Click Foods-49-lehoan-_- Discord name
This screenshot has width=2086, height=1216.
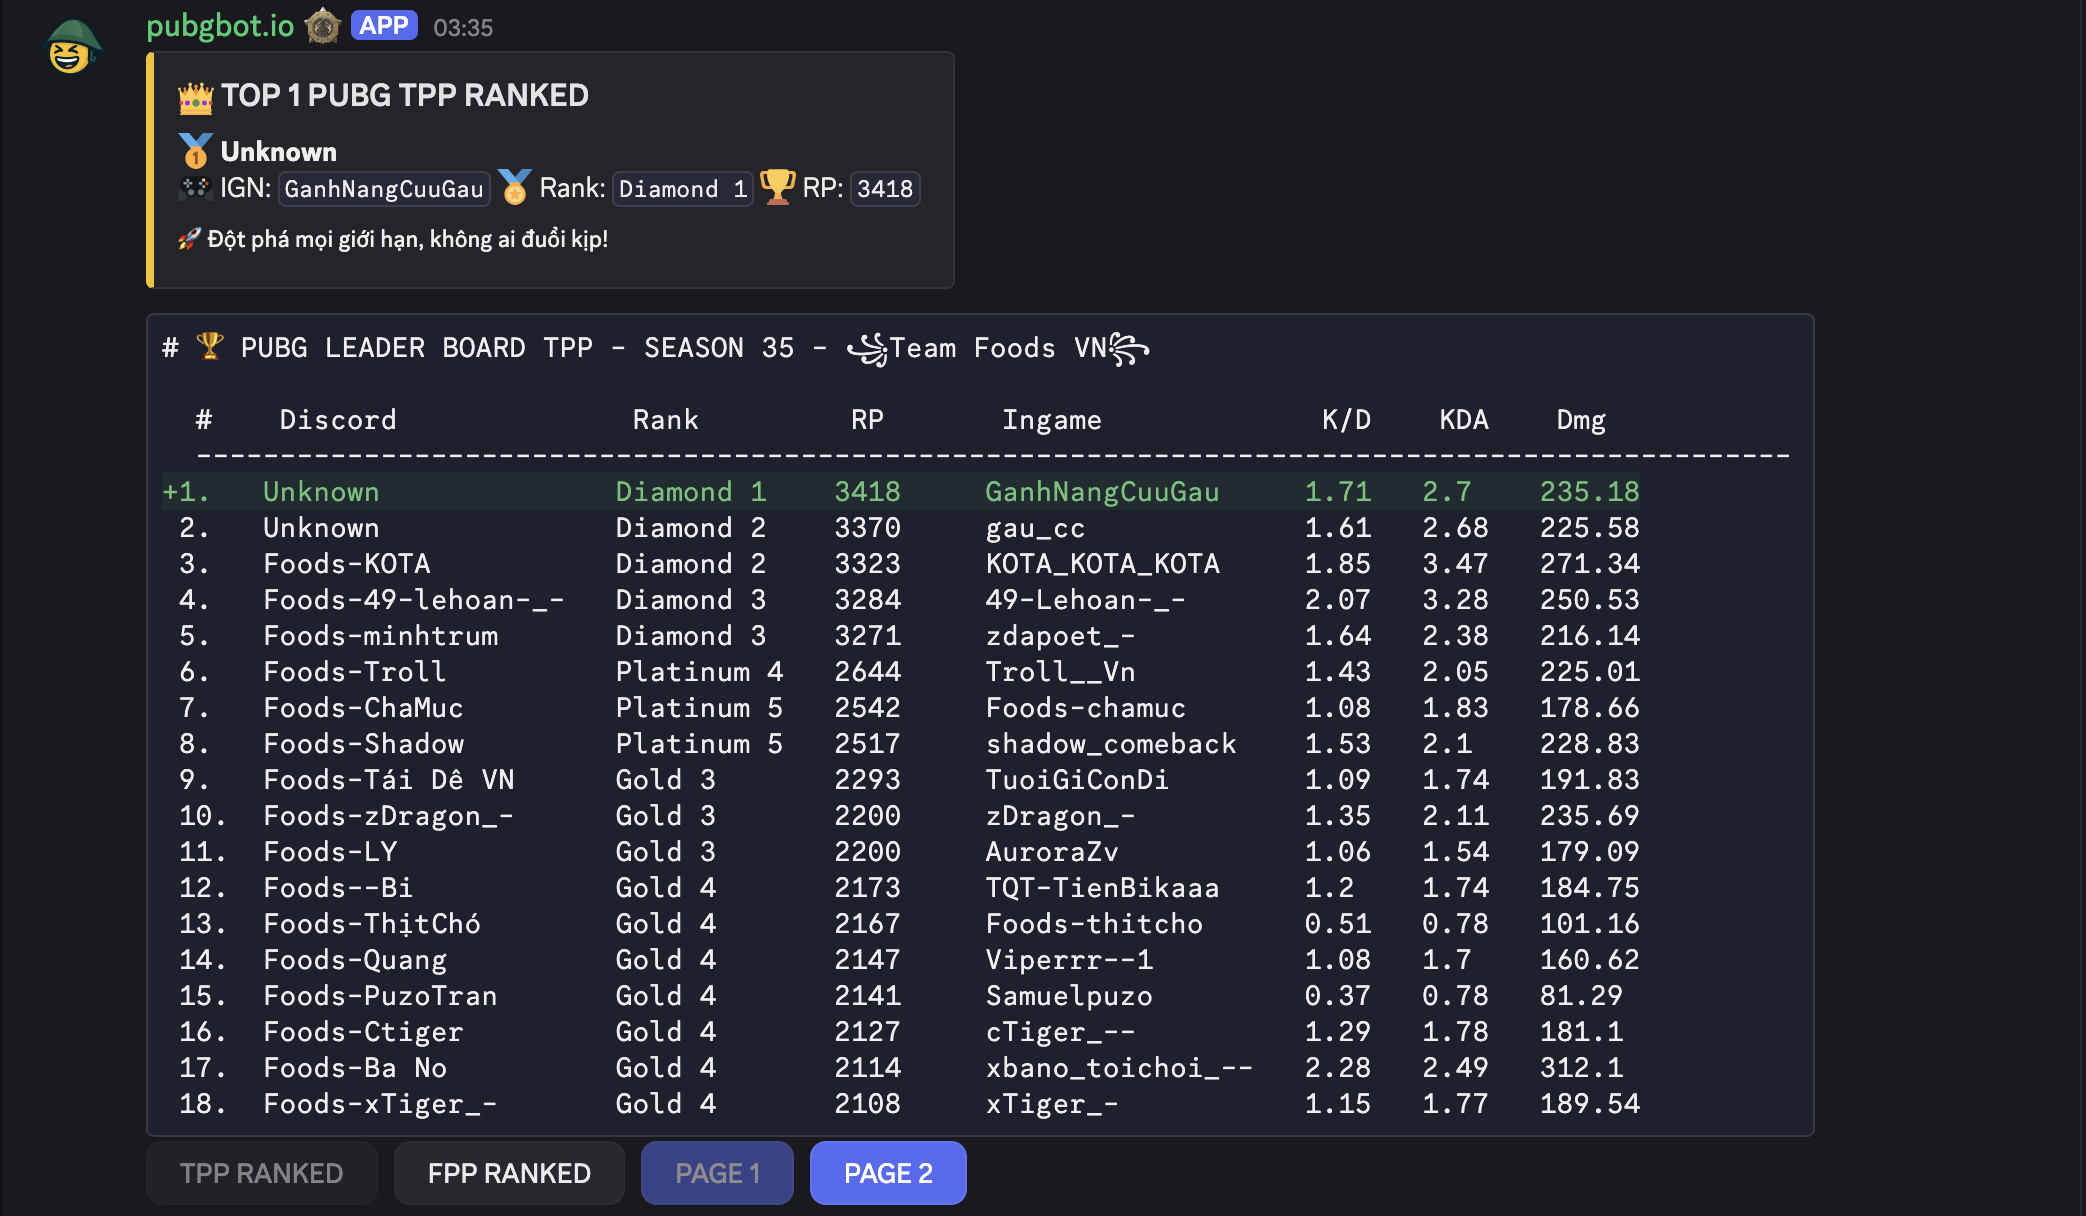point(414,600)
